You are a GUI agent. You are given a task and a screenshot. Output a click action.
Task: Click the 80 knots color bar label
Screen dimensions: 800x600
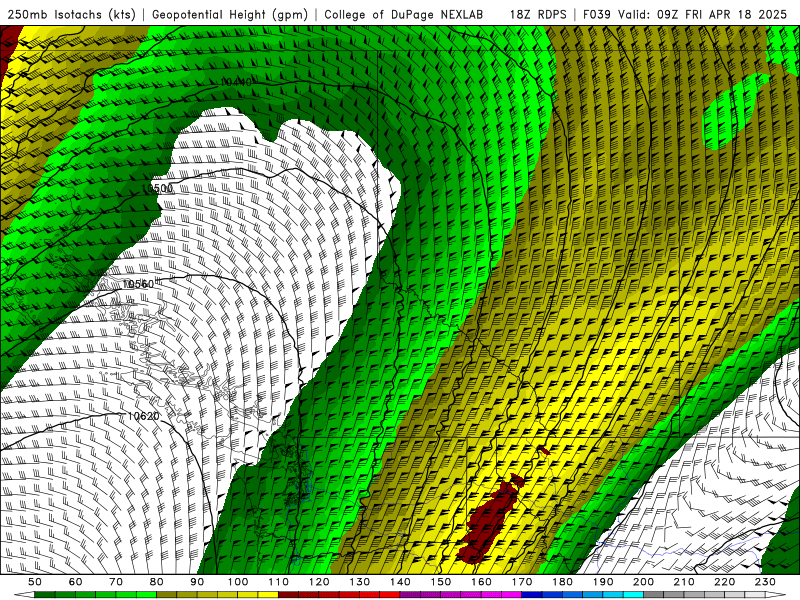157,582
